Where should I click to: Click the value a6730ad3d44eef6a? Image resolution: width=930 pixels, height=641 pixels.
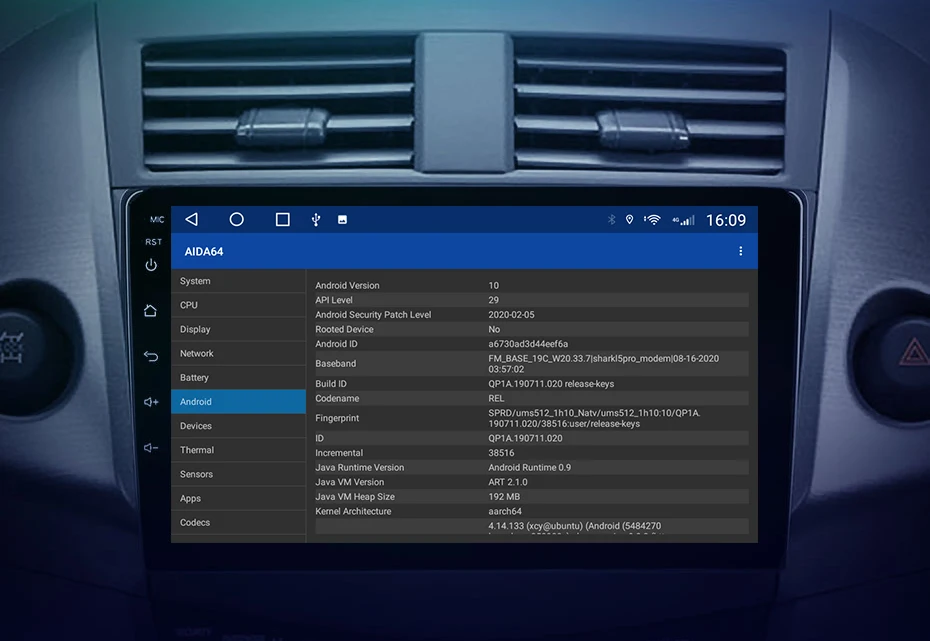point(528,344)
